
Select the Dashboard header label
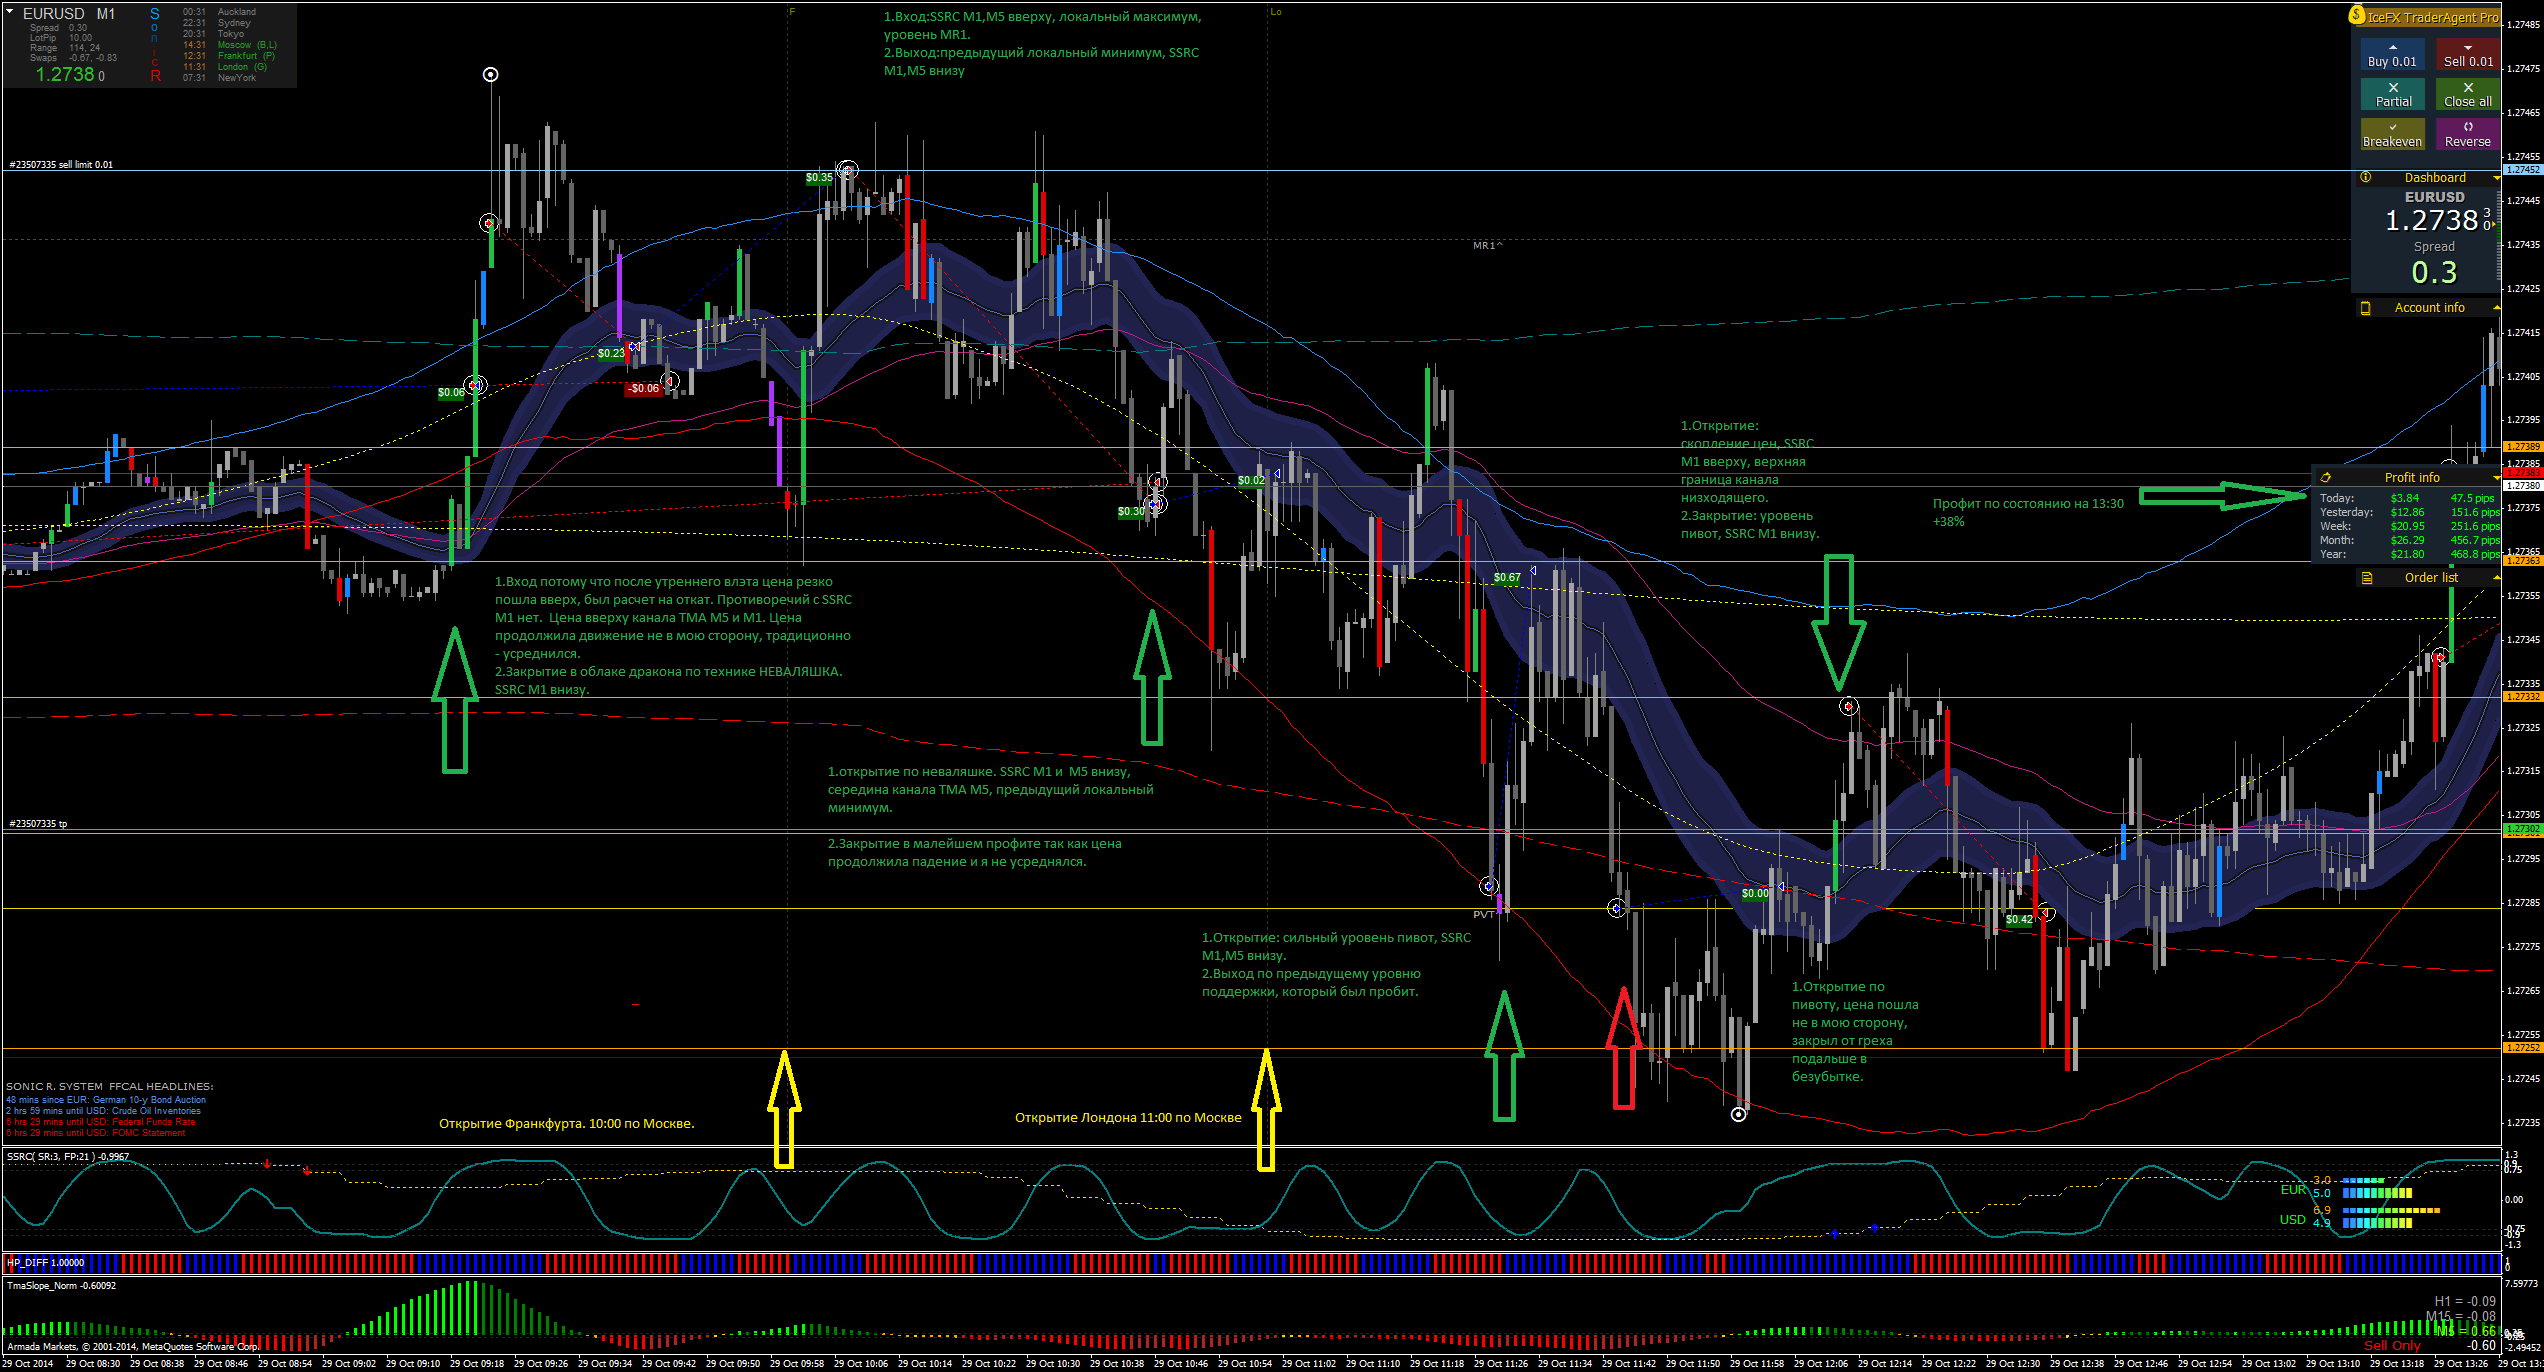tap(2435, 177)
